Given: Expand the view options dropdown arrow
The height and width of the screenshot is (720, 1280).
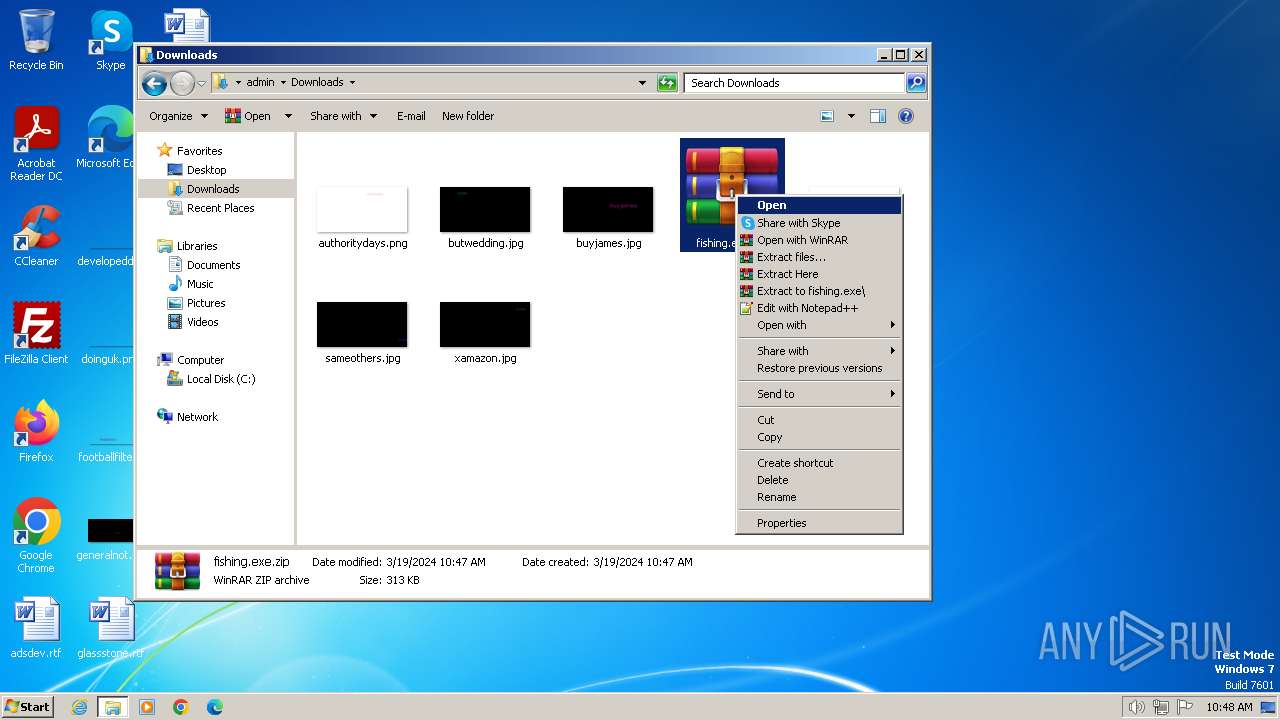Looking at the screenshot, I should [x=851, y=116].
